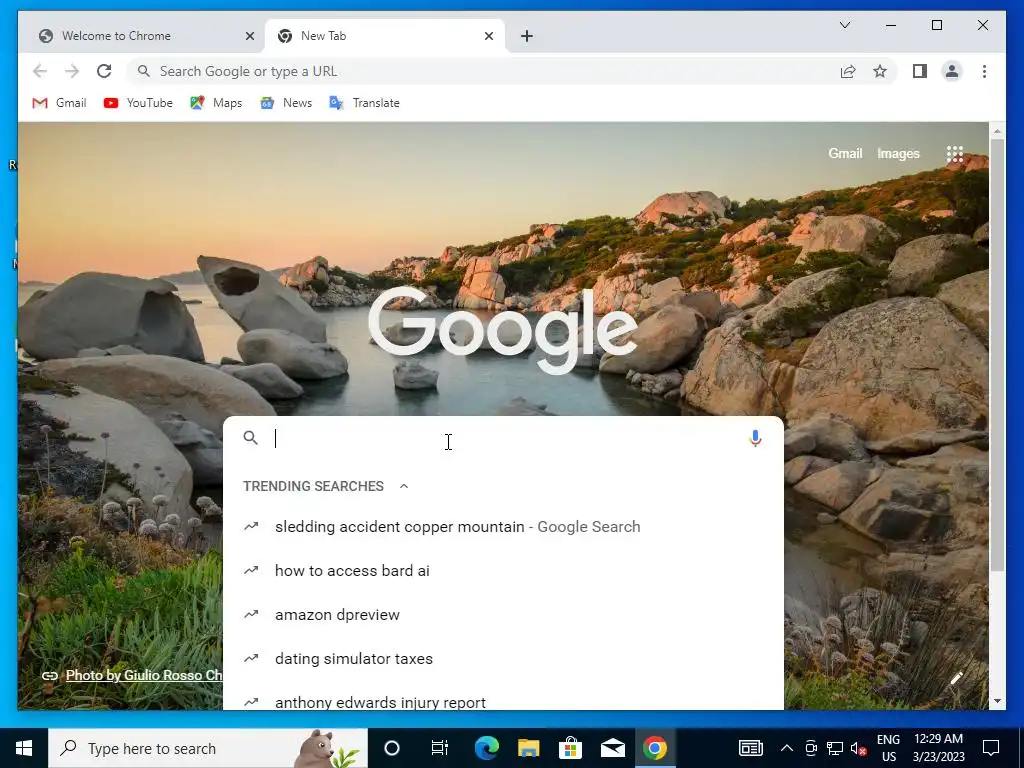
Task: Open Mail app from taskbar
Action: point(613,748)
